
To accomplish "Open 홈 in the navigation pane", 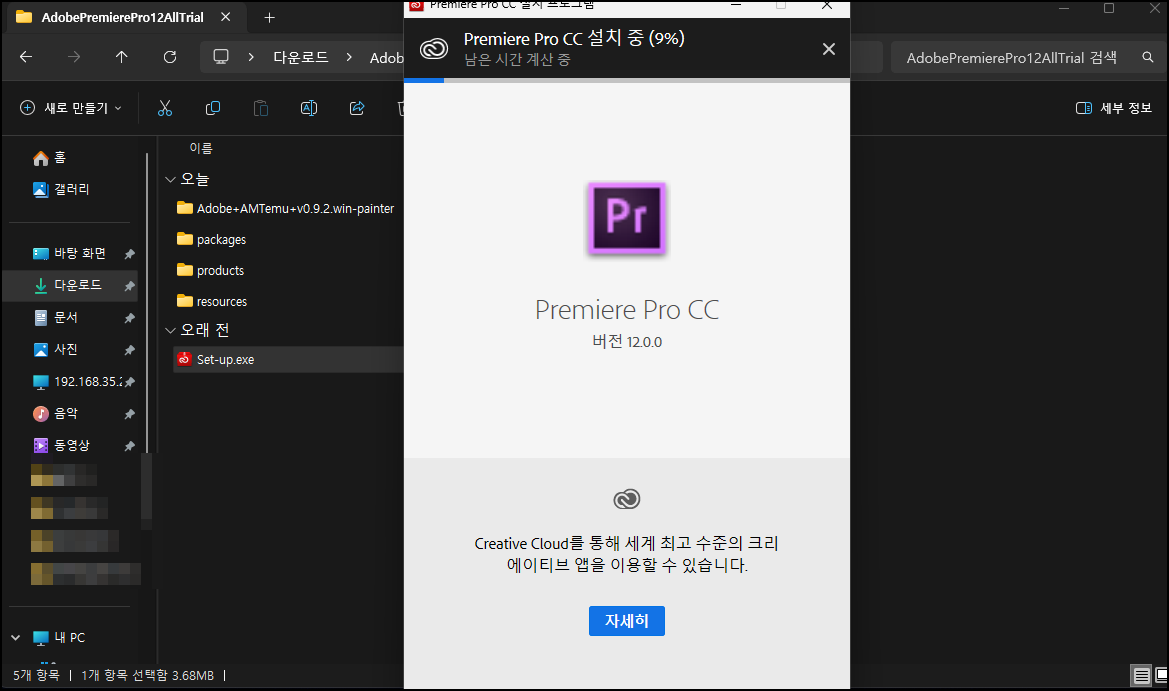I will (49, 158).
